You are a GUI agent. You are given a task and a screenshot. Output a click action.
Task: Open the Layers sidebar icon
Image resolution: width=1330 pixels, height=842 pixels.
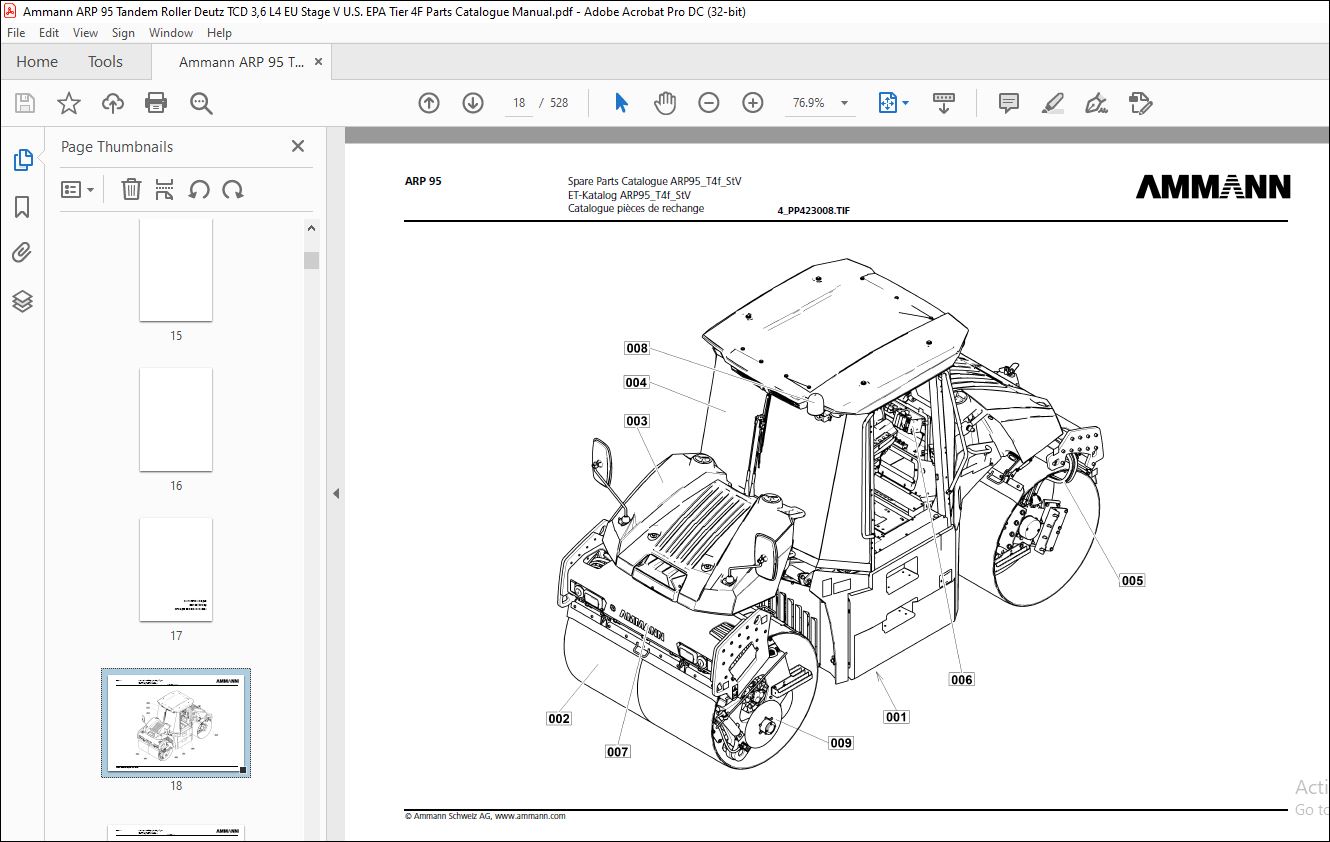click(x=22, y=301)
